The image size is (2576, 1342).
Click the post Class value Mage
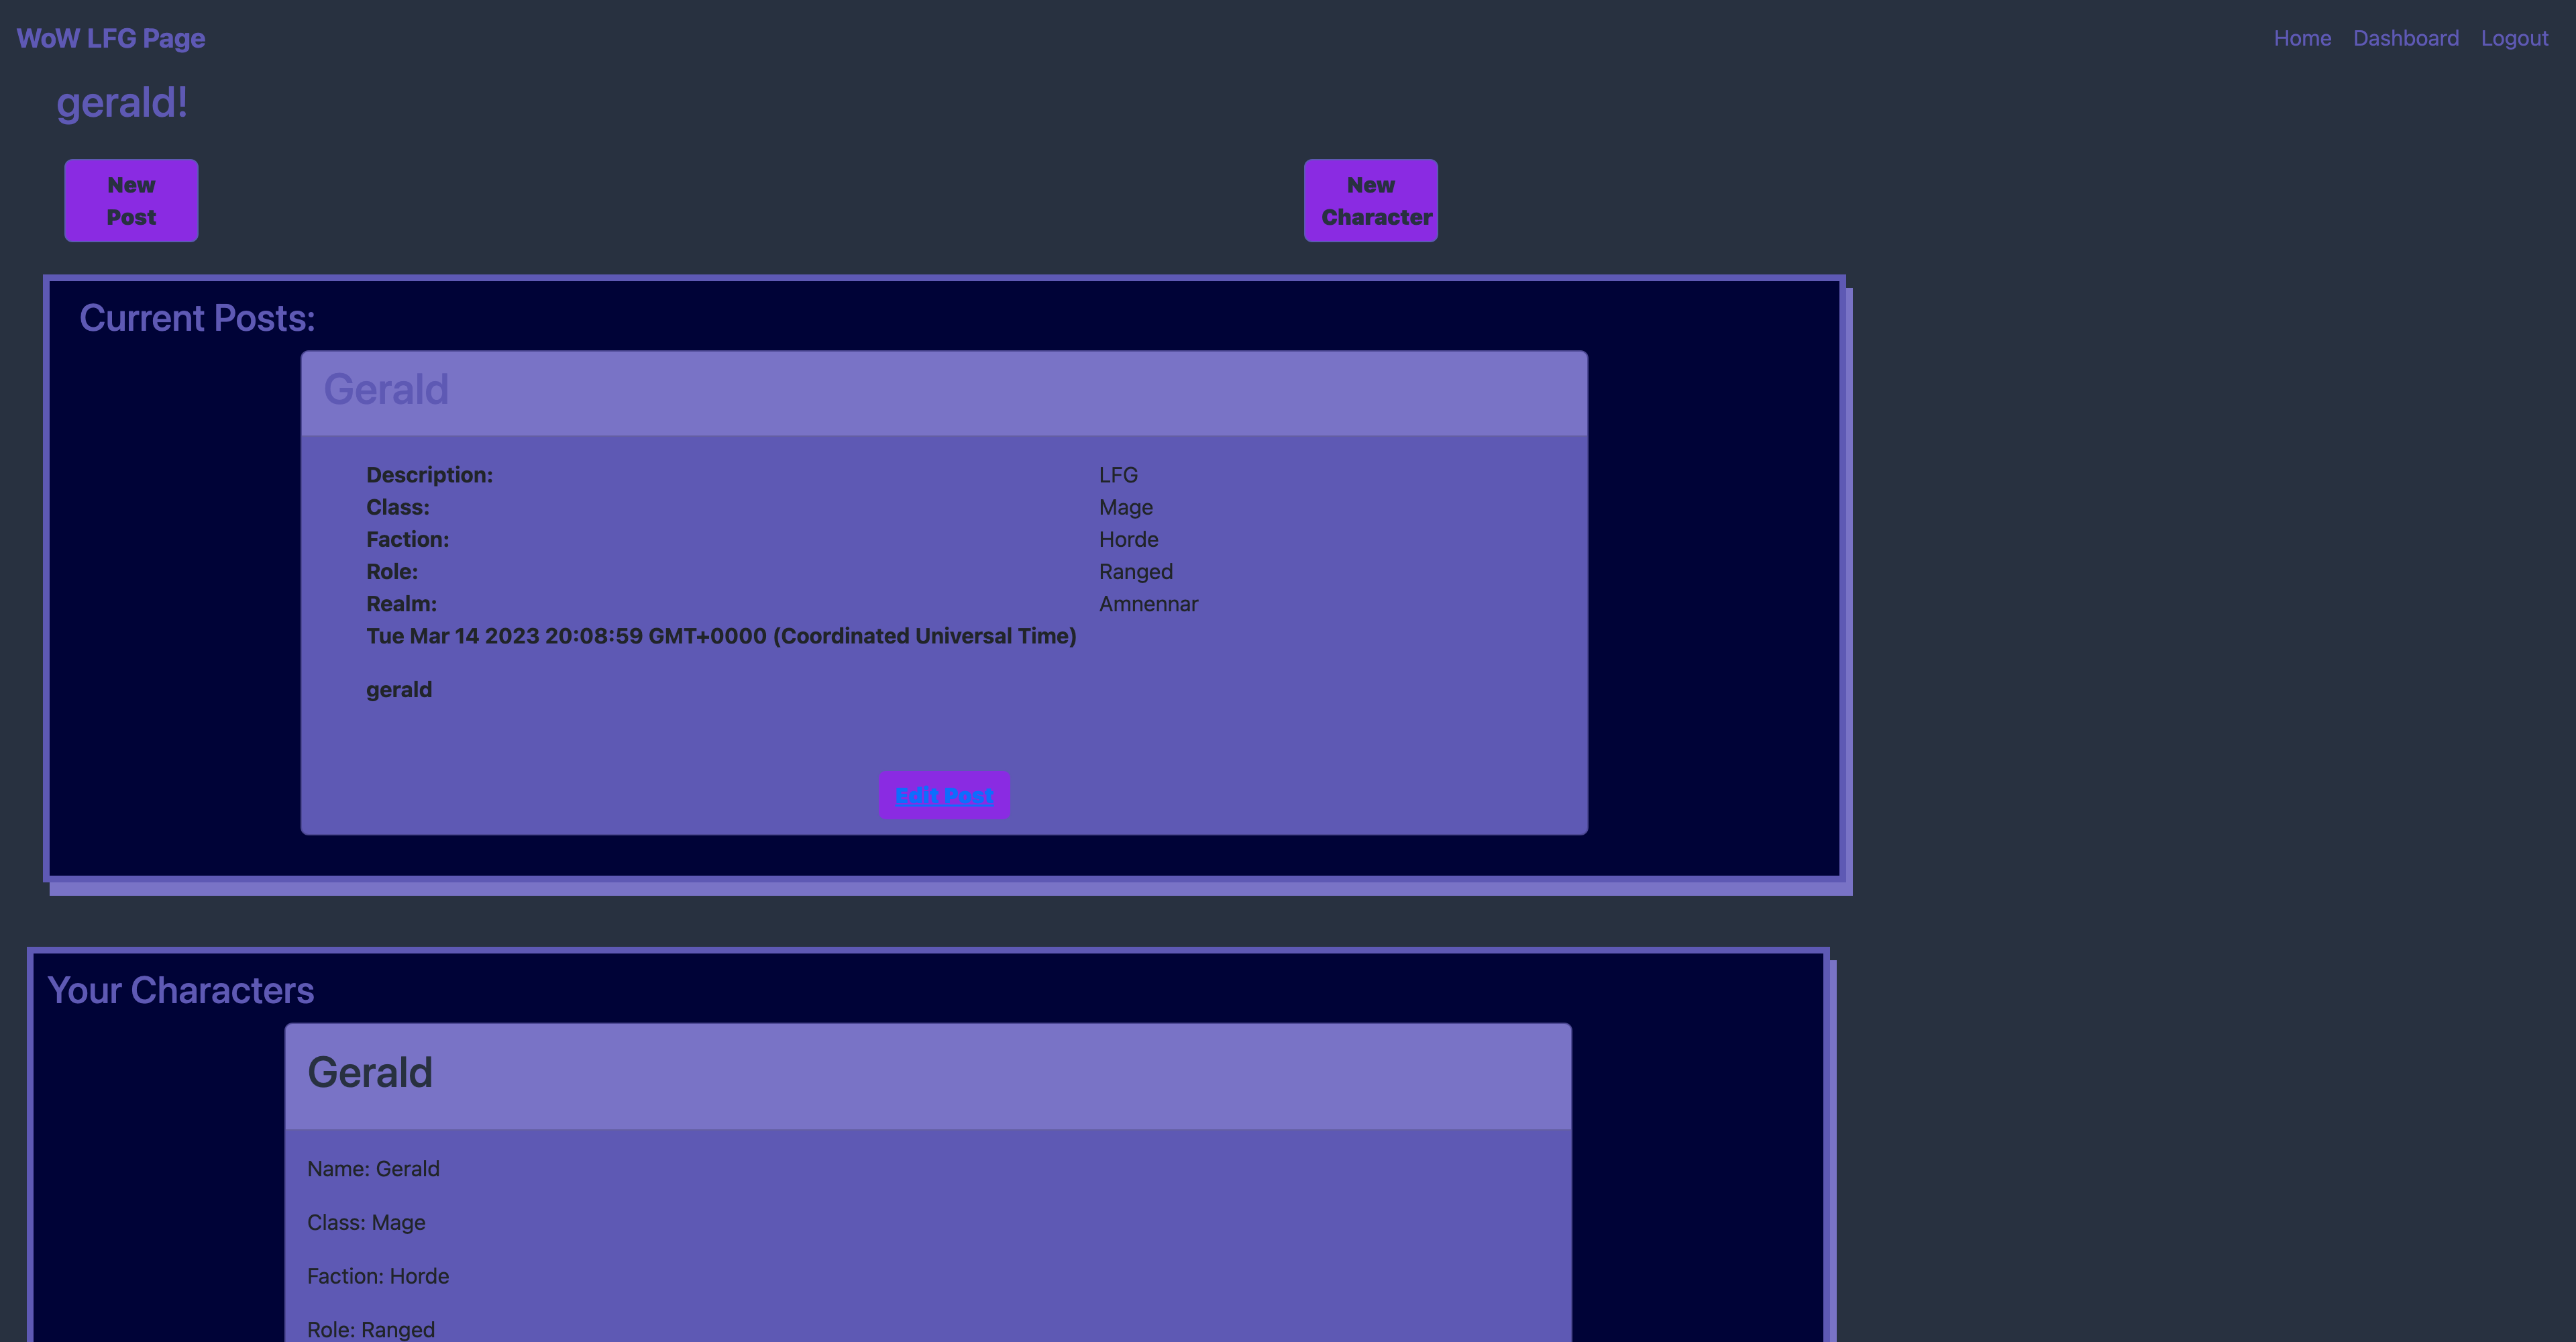[x=1125, y=507]
